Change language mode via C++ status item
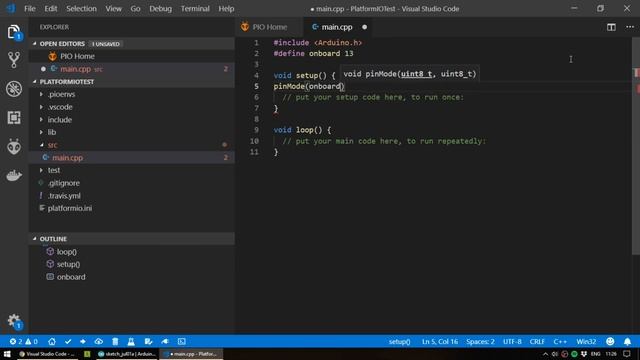 tap(560, 341)
